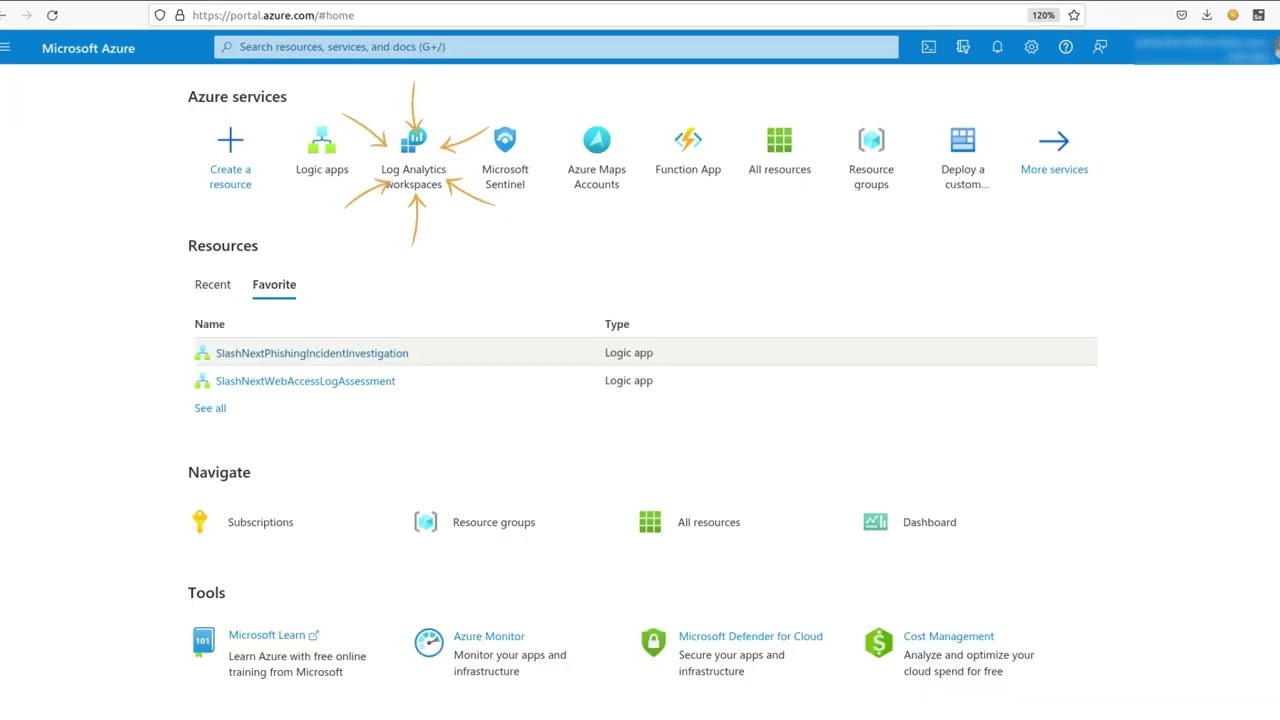The image size is (1280, 720).
Task: Open the Microsoft Defender for Cloud link
Action: 750,636
